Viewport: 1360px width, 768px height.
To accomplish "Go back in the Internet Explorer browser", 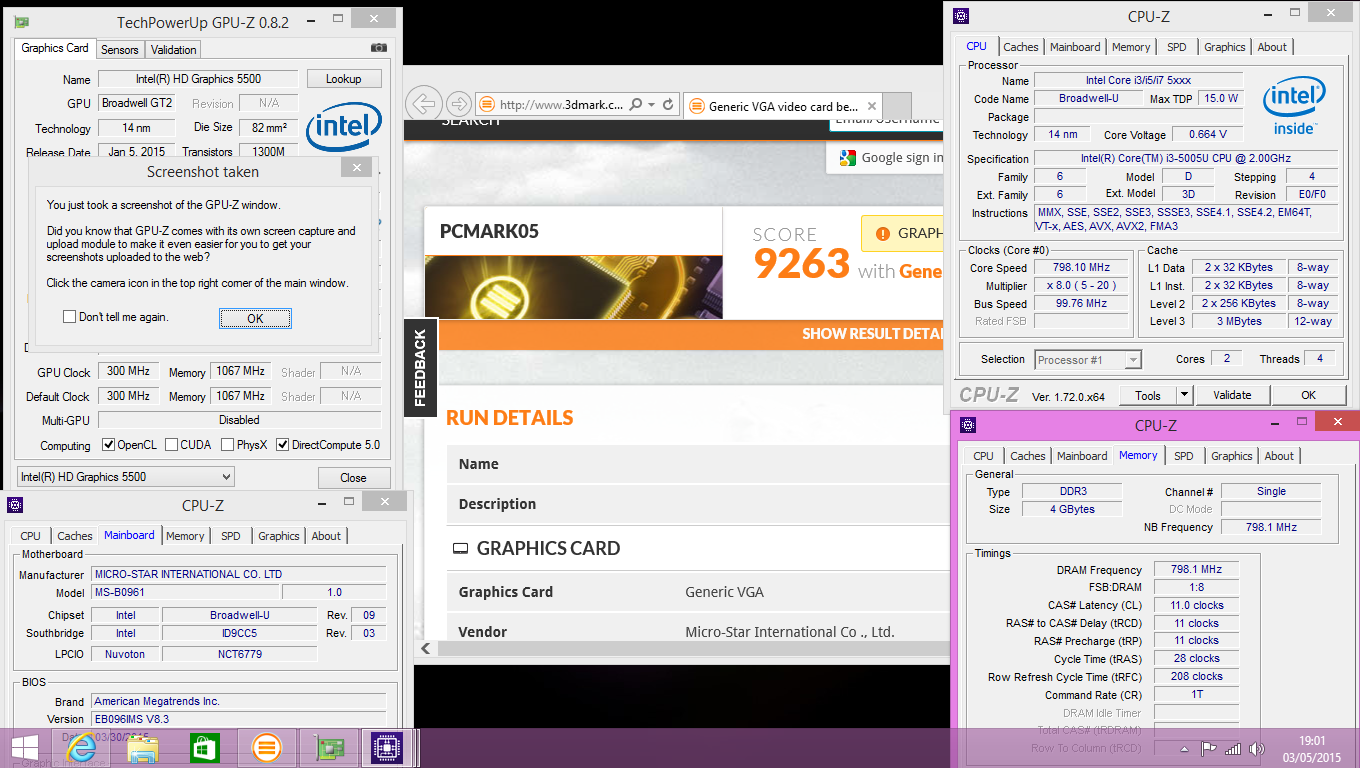I will [x=425, y=104].
